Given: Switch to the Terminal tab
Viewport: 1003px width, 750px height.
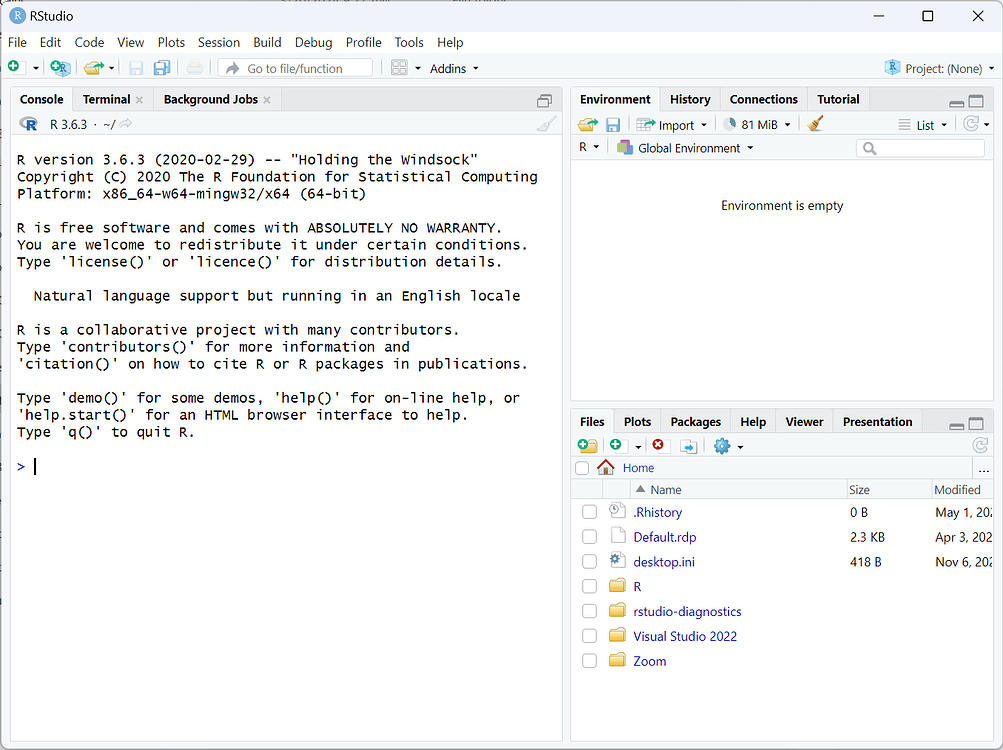Looking at the screenshot, I should (106, 99).
